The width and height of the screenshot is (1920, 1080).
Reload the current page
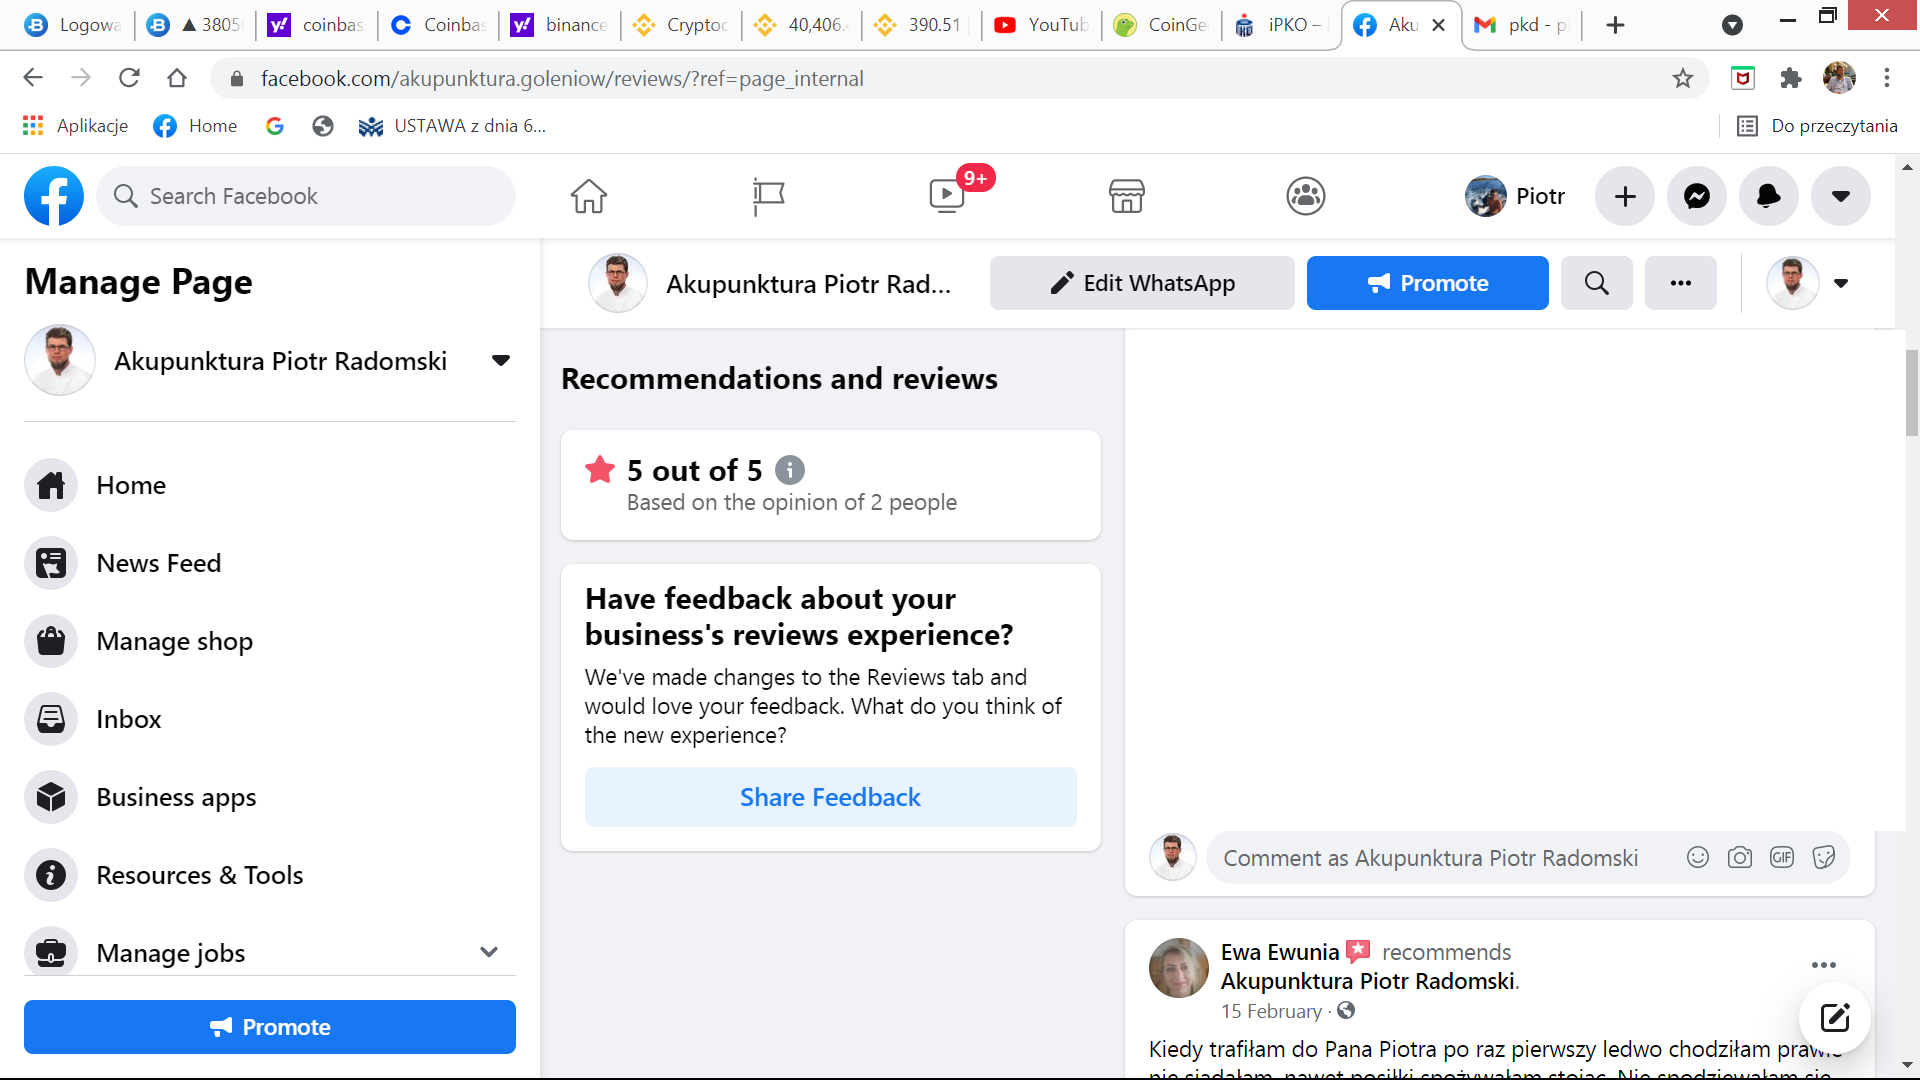pos(129,78)
